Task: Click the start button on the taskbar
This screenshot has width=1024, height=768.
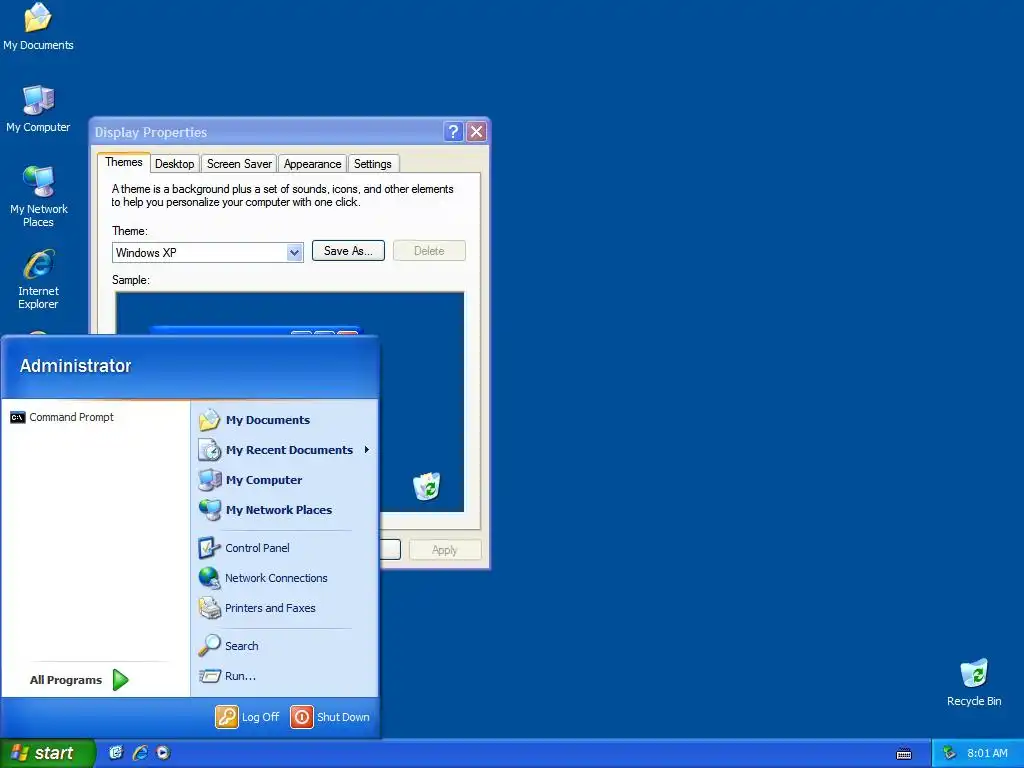Action: 47,753
